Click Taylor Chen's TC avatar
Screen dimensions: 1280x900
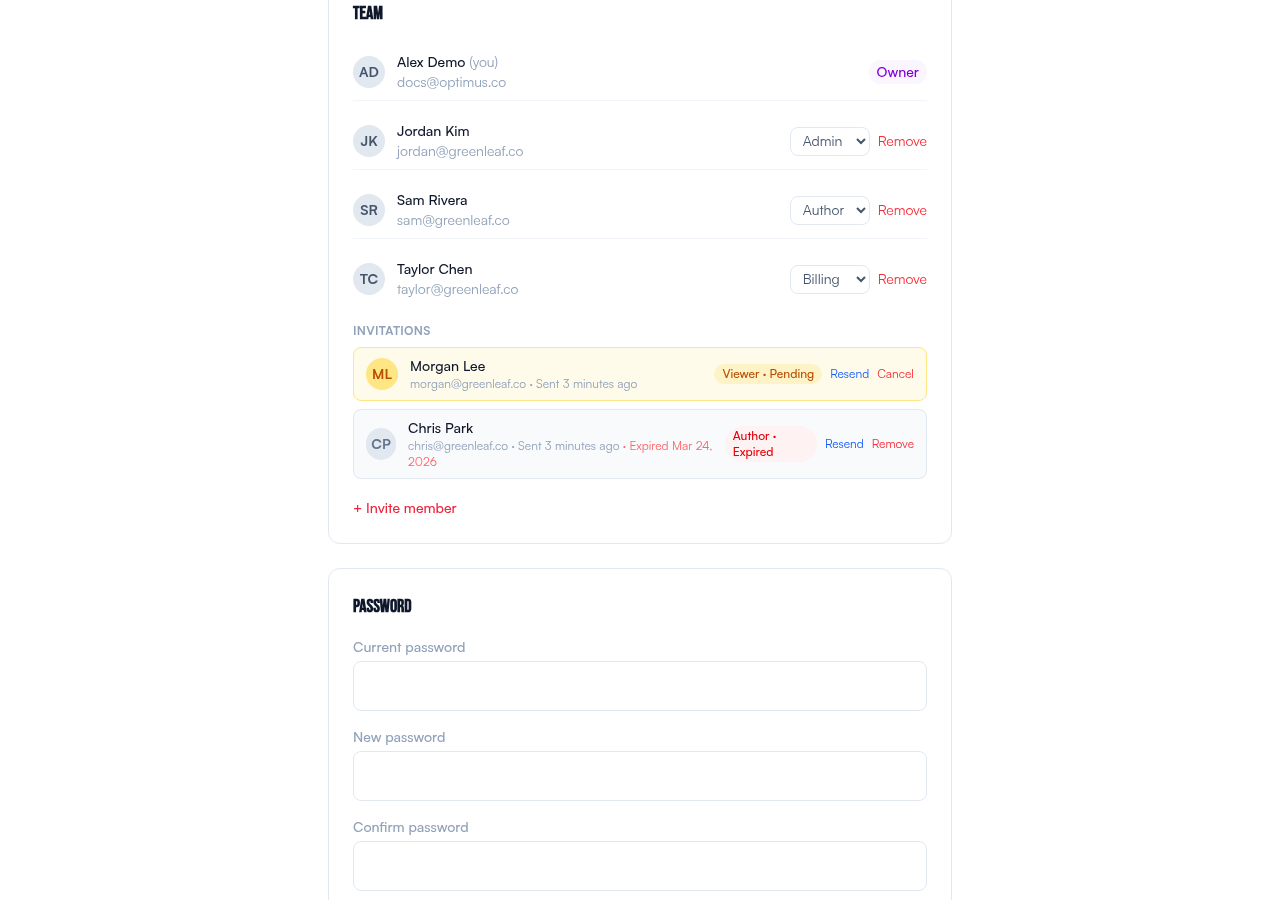point(368,279)
